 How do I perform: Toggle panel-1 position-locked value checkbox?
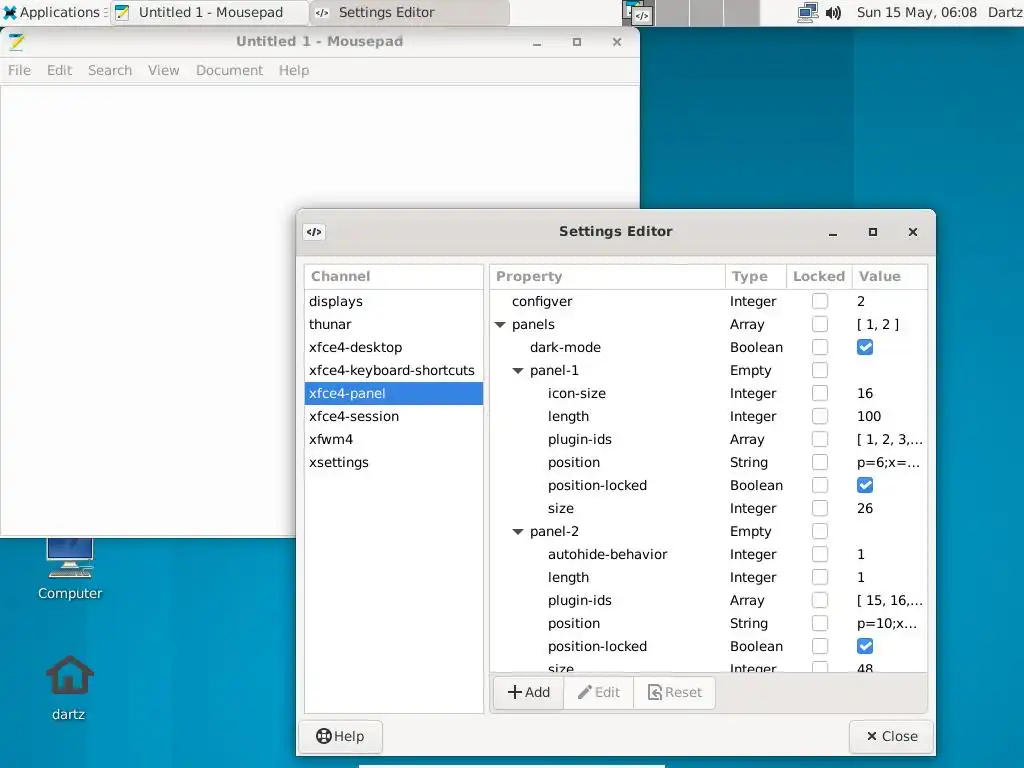(865, 485)
